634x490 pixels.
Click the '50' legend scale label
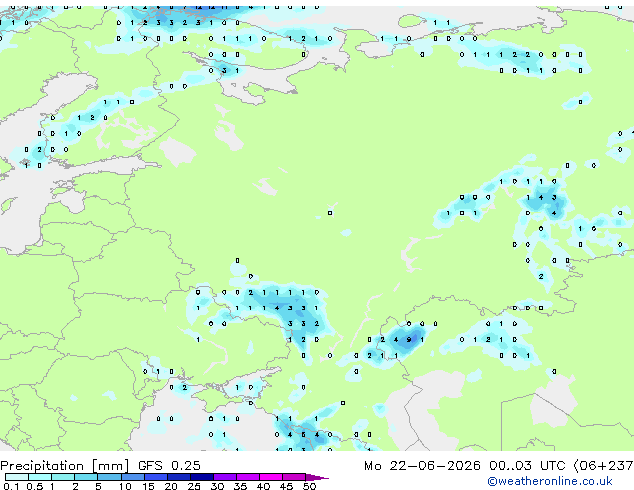pos(309,486)
